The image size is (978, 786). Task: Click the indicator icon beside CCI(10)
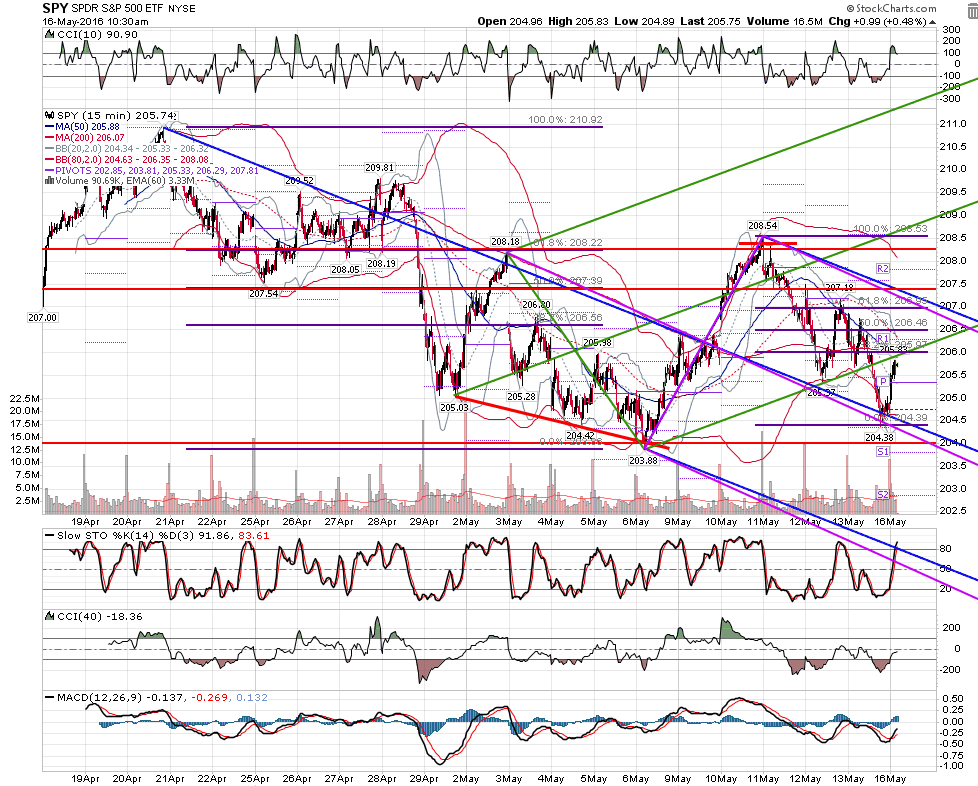(50, 35)
